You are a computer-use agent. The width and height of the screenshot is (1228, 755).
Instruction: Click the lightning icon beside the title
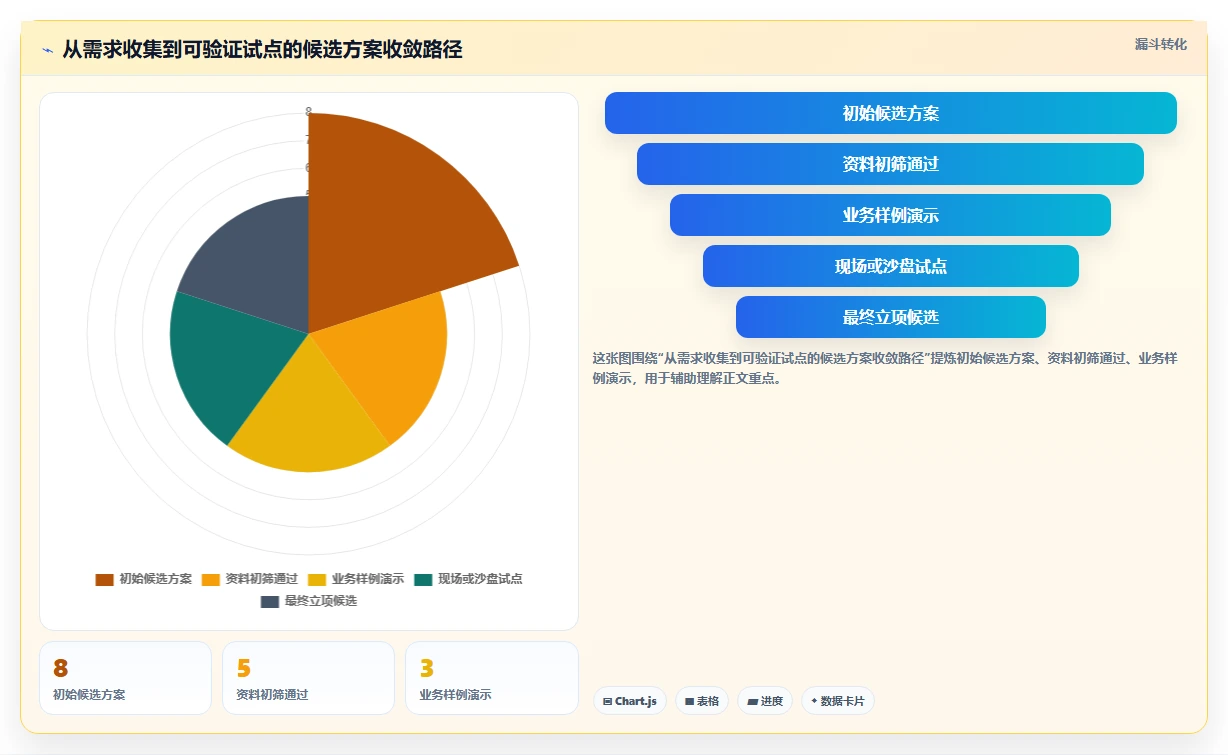click(47, 50)
